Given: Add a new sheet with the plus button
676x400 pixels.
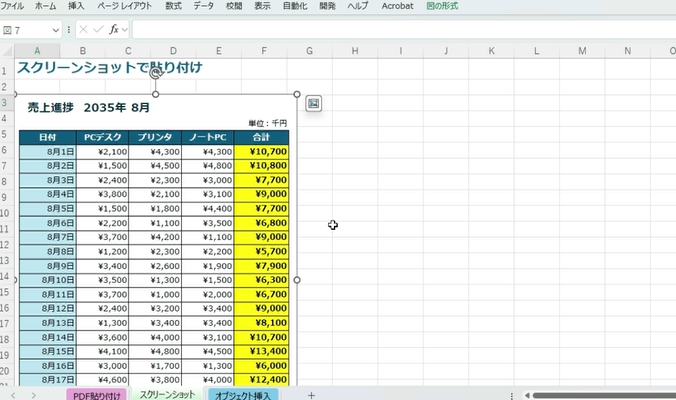Looking at the screenshot, I should pos(311,395).
